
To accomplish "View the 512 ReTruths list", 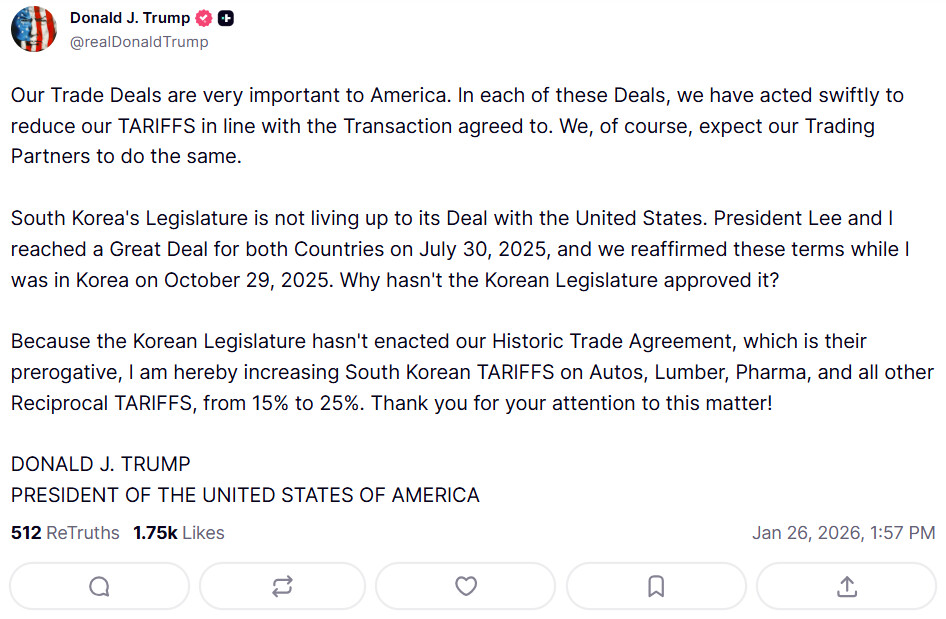I will pyautogui.click(x=65, y=533).
